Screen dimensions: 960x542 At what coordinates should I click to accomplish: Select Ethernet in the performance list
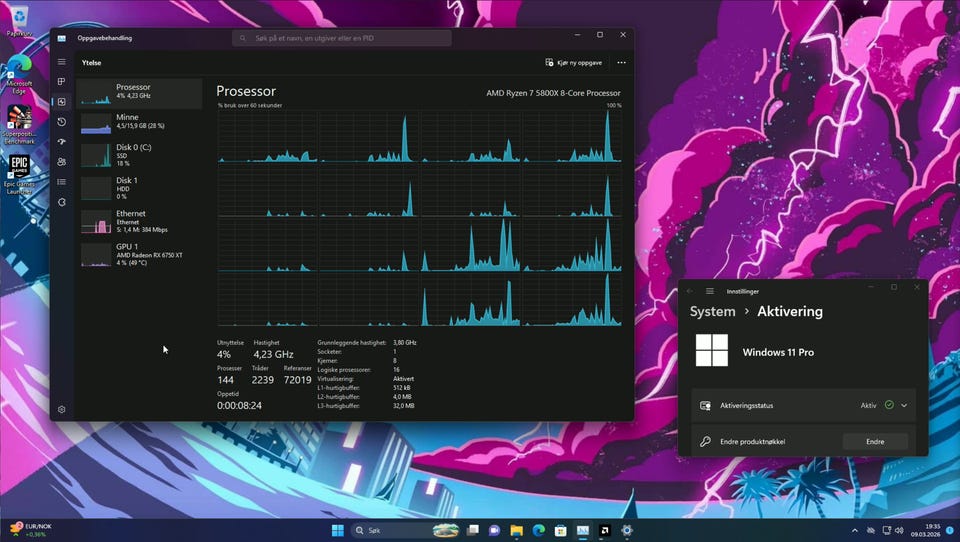click(x=140, y=221)
